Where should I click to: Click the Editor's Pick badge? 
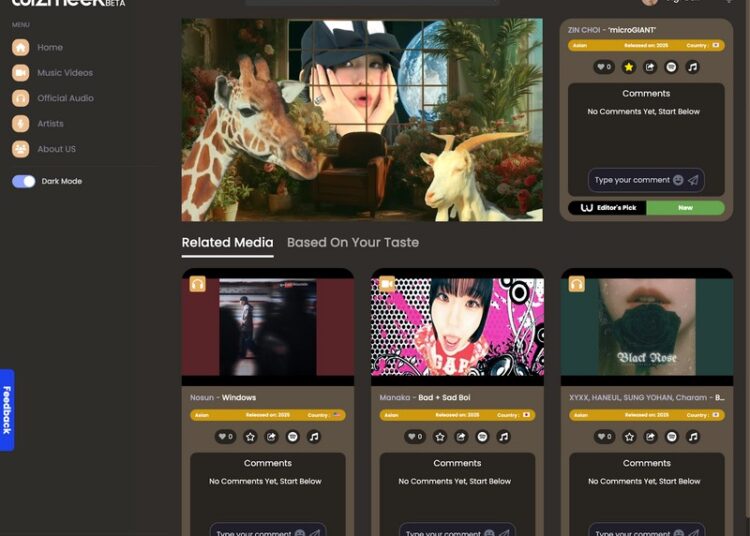[607, 208]
